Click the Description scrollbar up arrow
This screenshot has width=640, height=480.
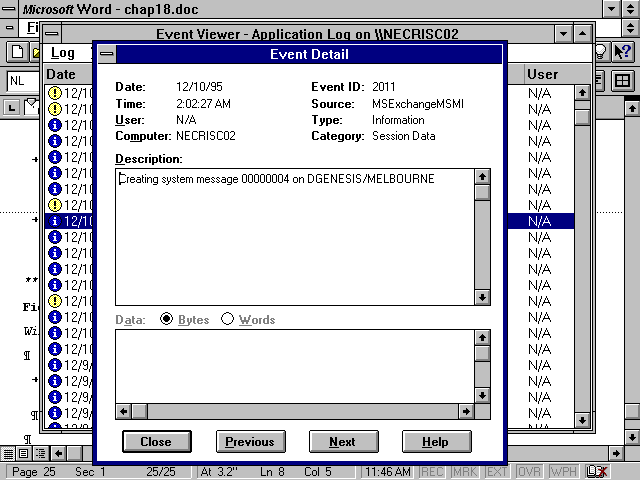[x=482, y=177]
